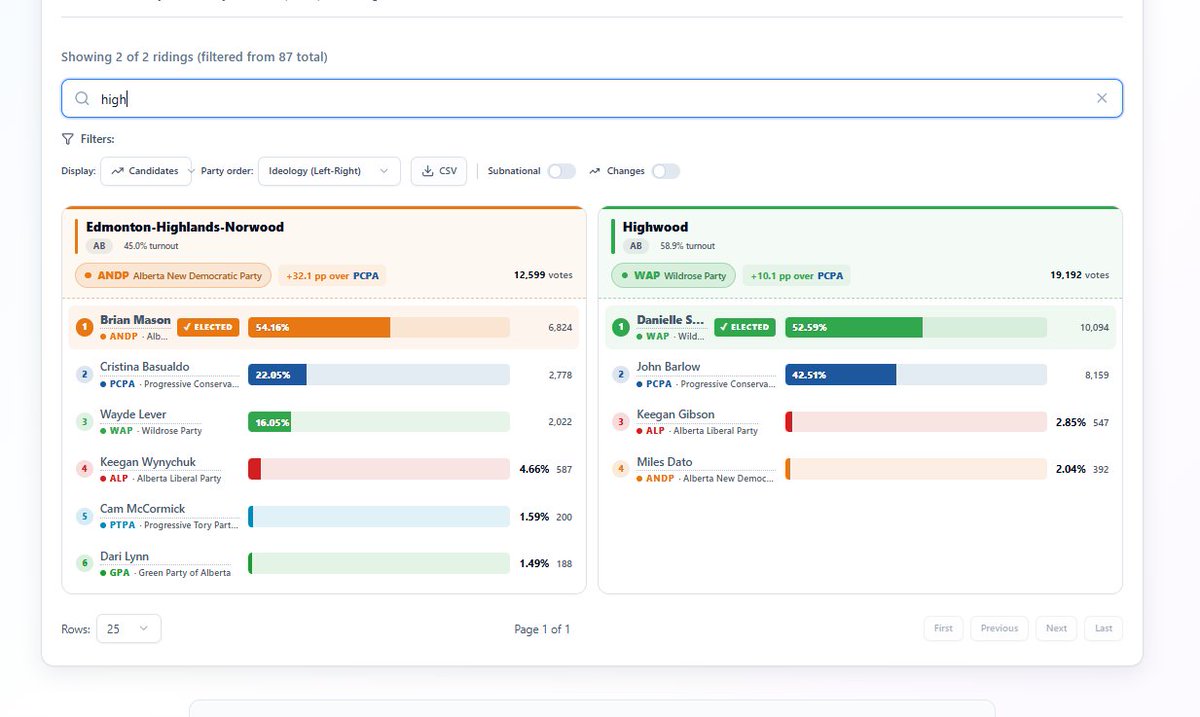Click the blue 42.51% vote bar in Highwood

[841, 374]
